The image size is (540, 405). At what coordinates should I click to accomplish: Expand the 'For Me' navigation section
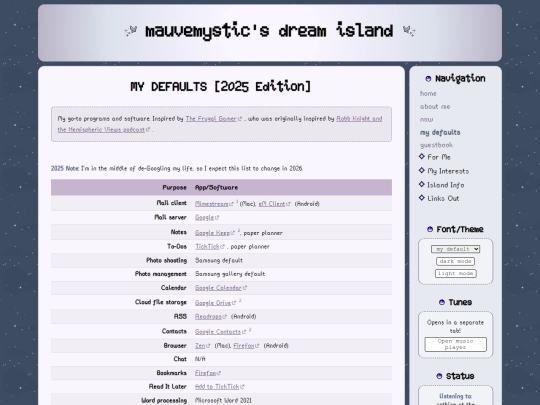click(x=439, y=157)
